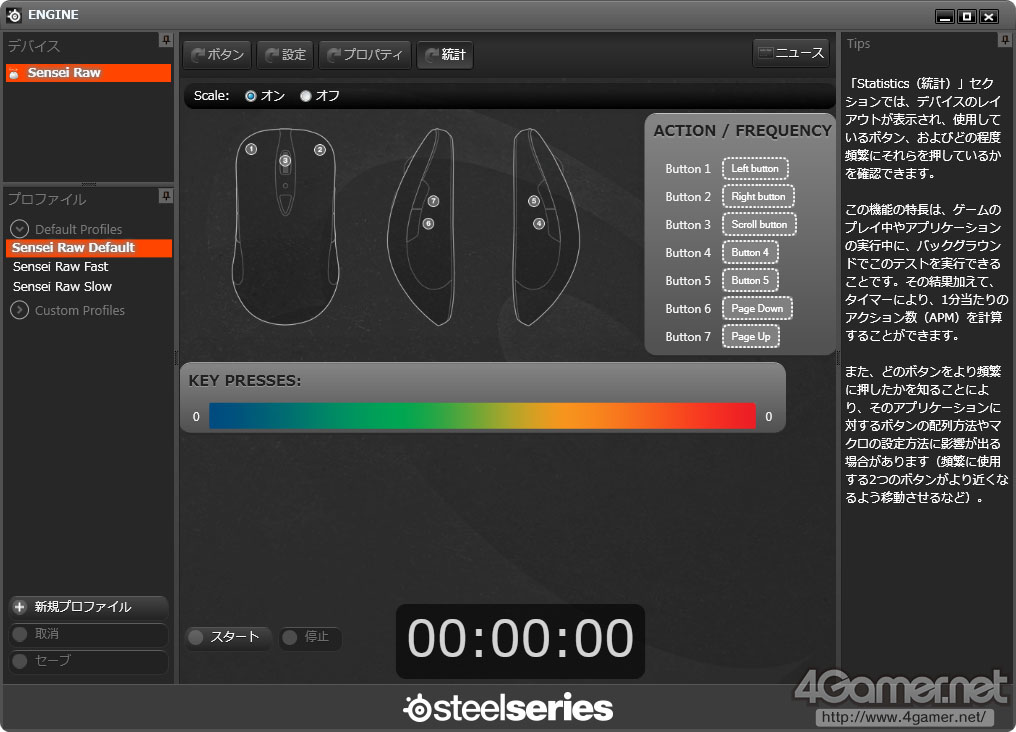Turn Scale オン radio button on
The width and height of the screenshot is (1016, 732).
(251, 96)
